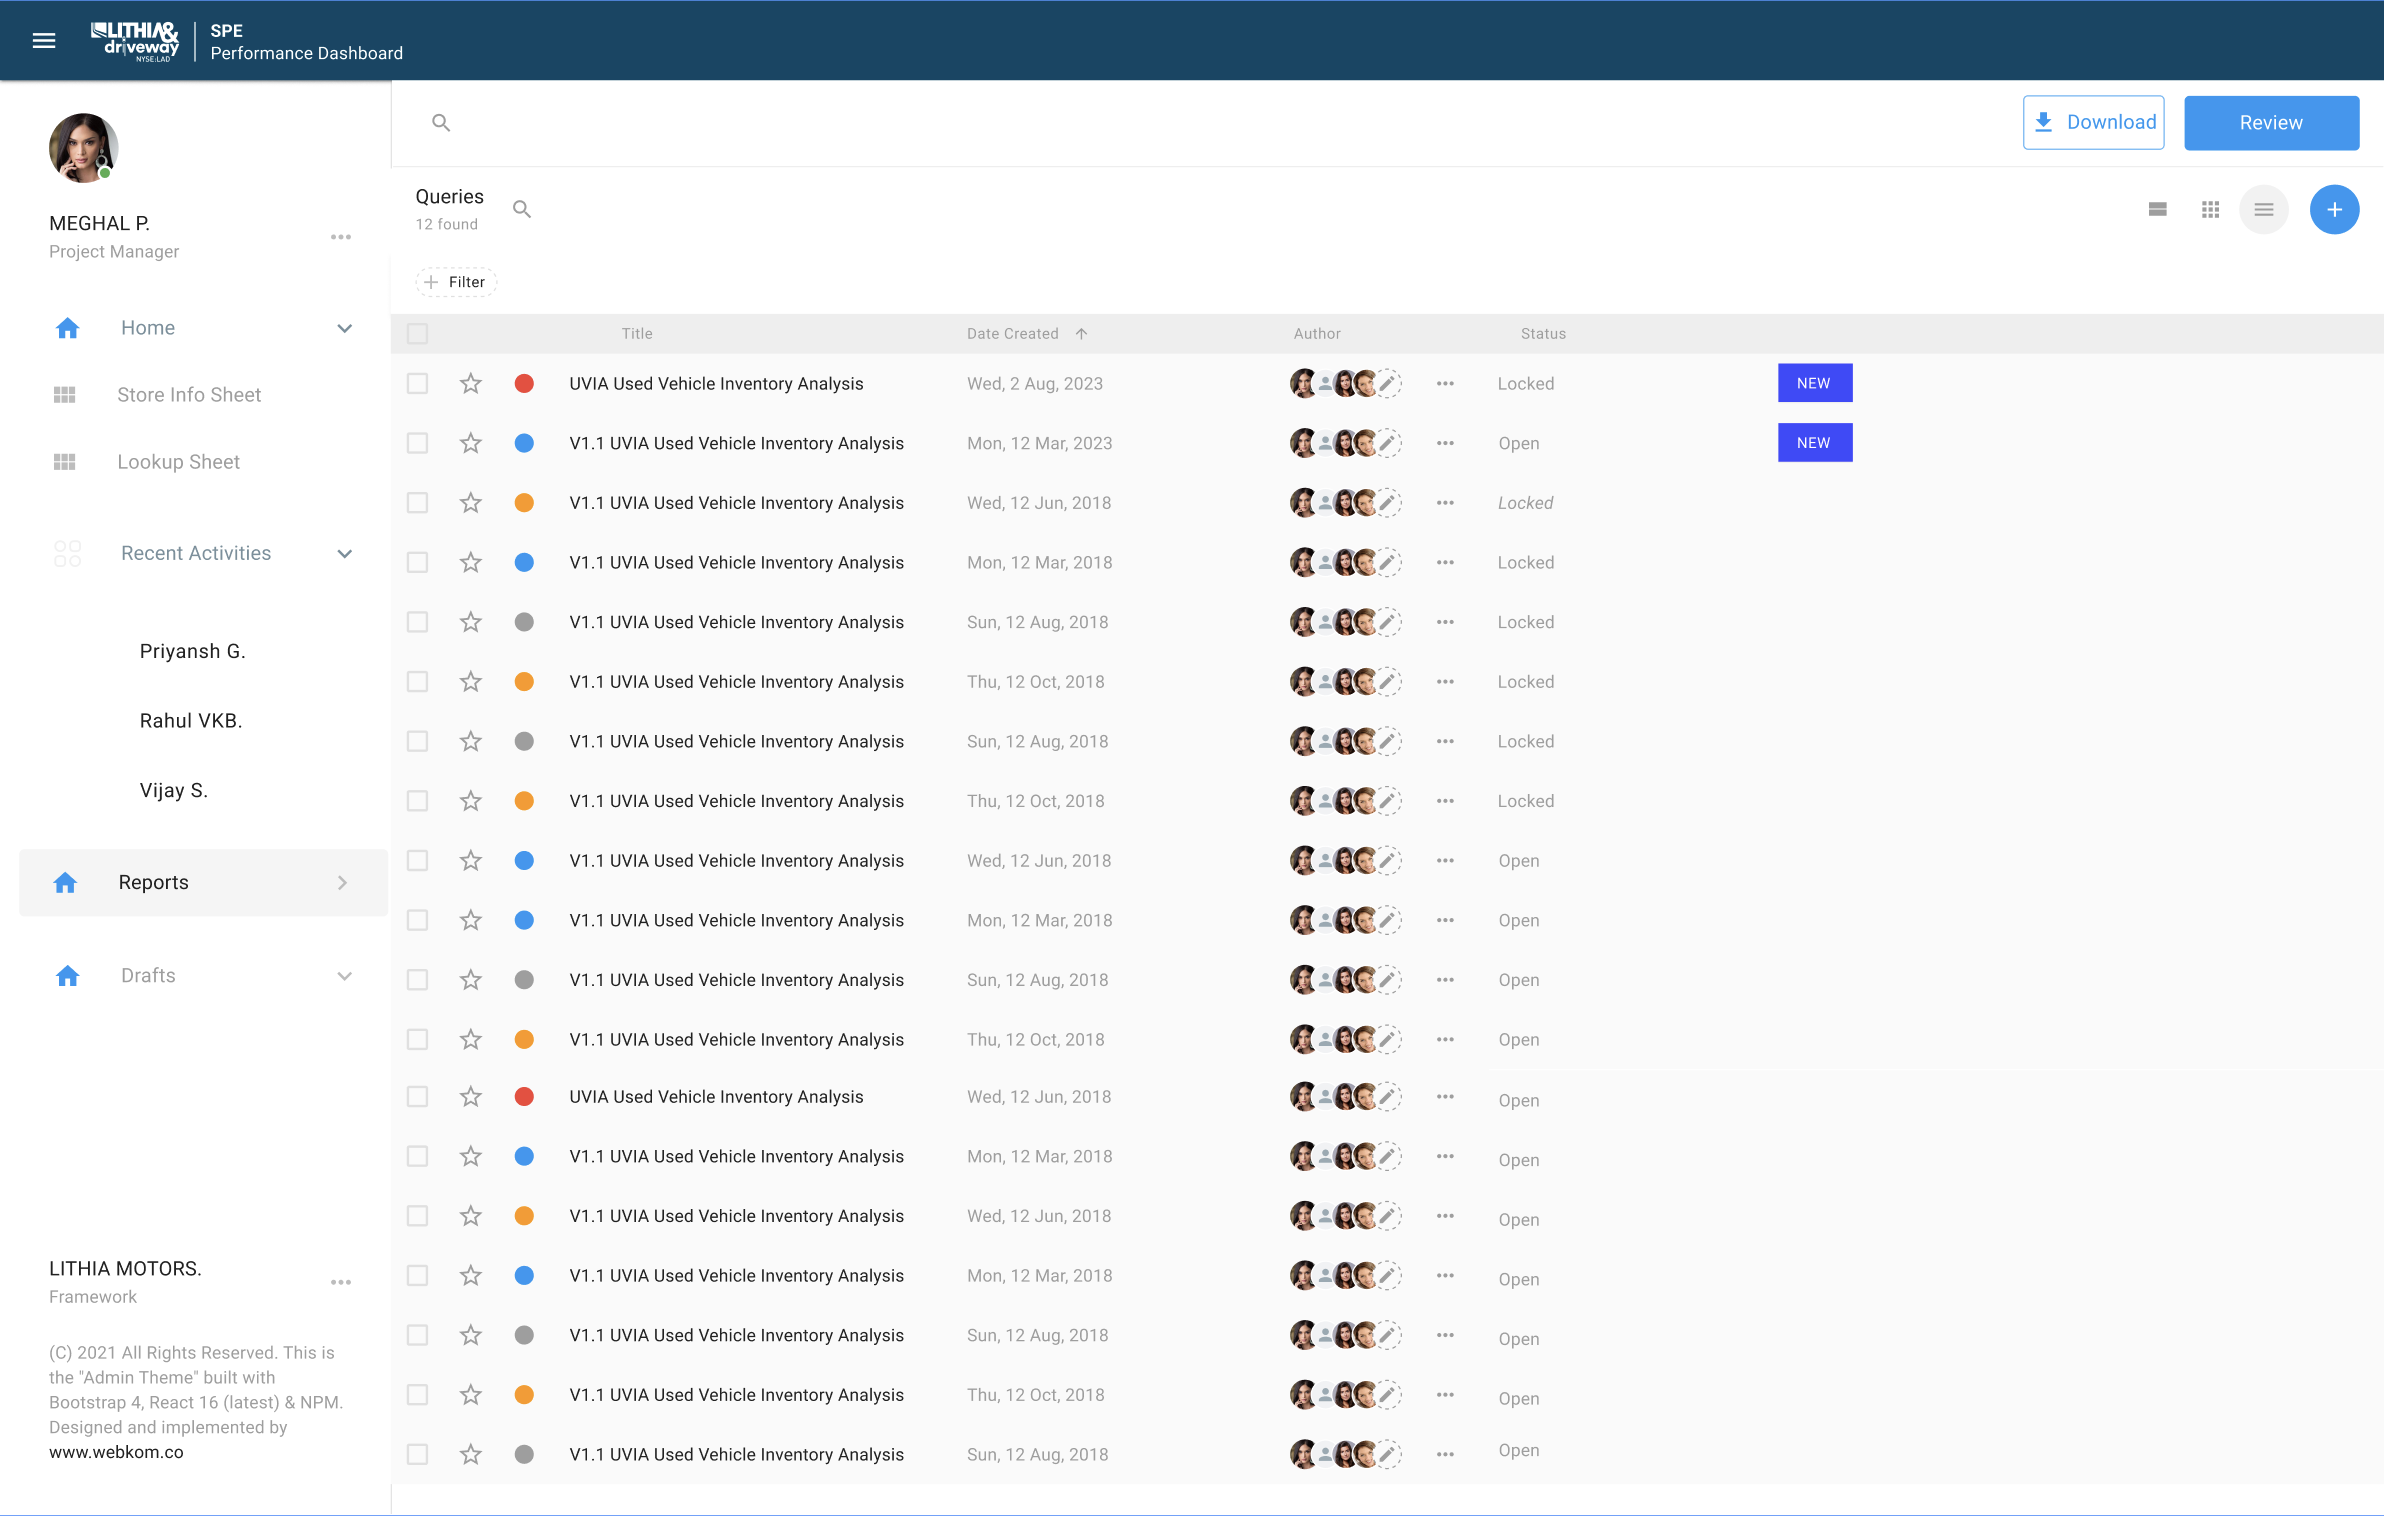
Task: Select the checkbox on the V1.1 row dated Mon, 12 Mar, 2023
Action: pos(417,443)
